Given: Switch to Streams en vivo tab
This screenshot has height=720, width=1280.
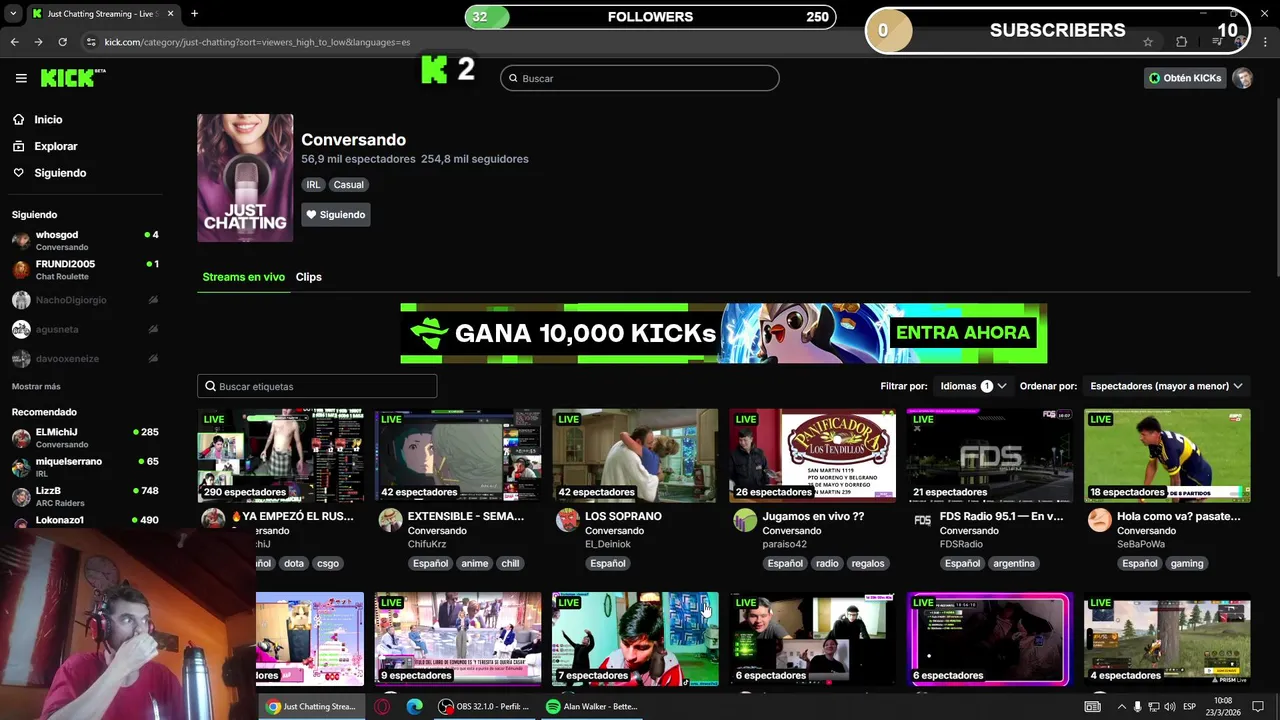Looking at the screenshot, I should click(243, 277).
